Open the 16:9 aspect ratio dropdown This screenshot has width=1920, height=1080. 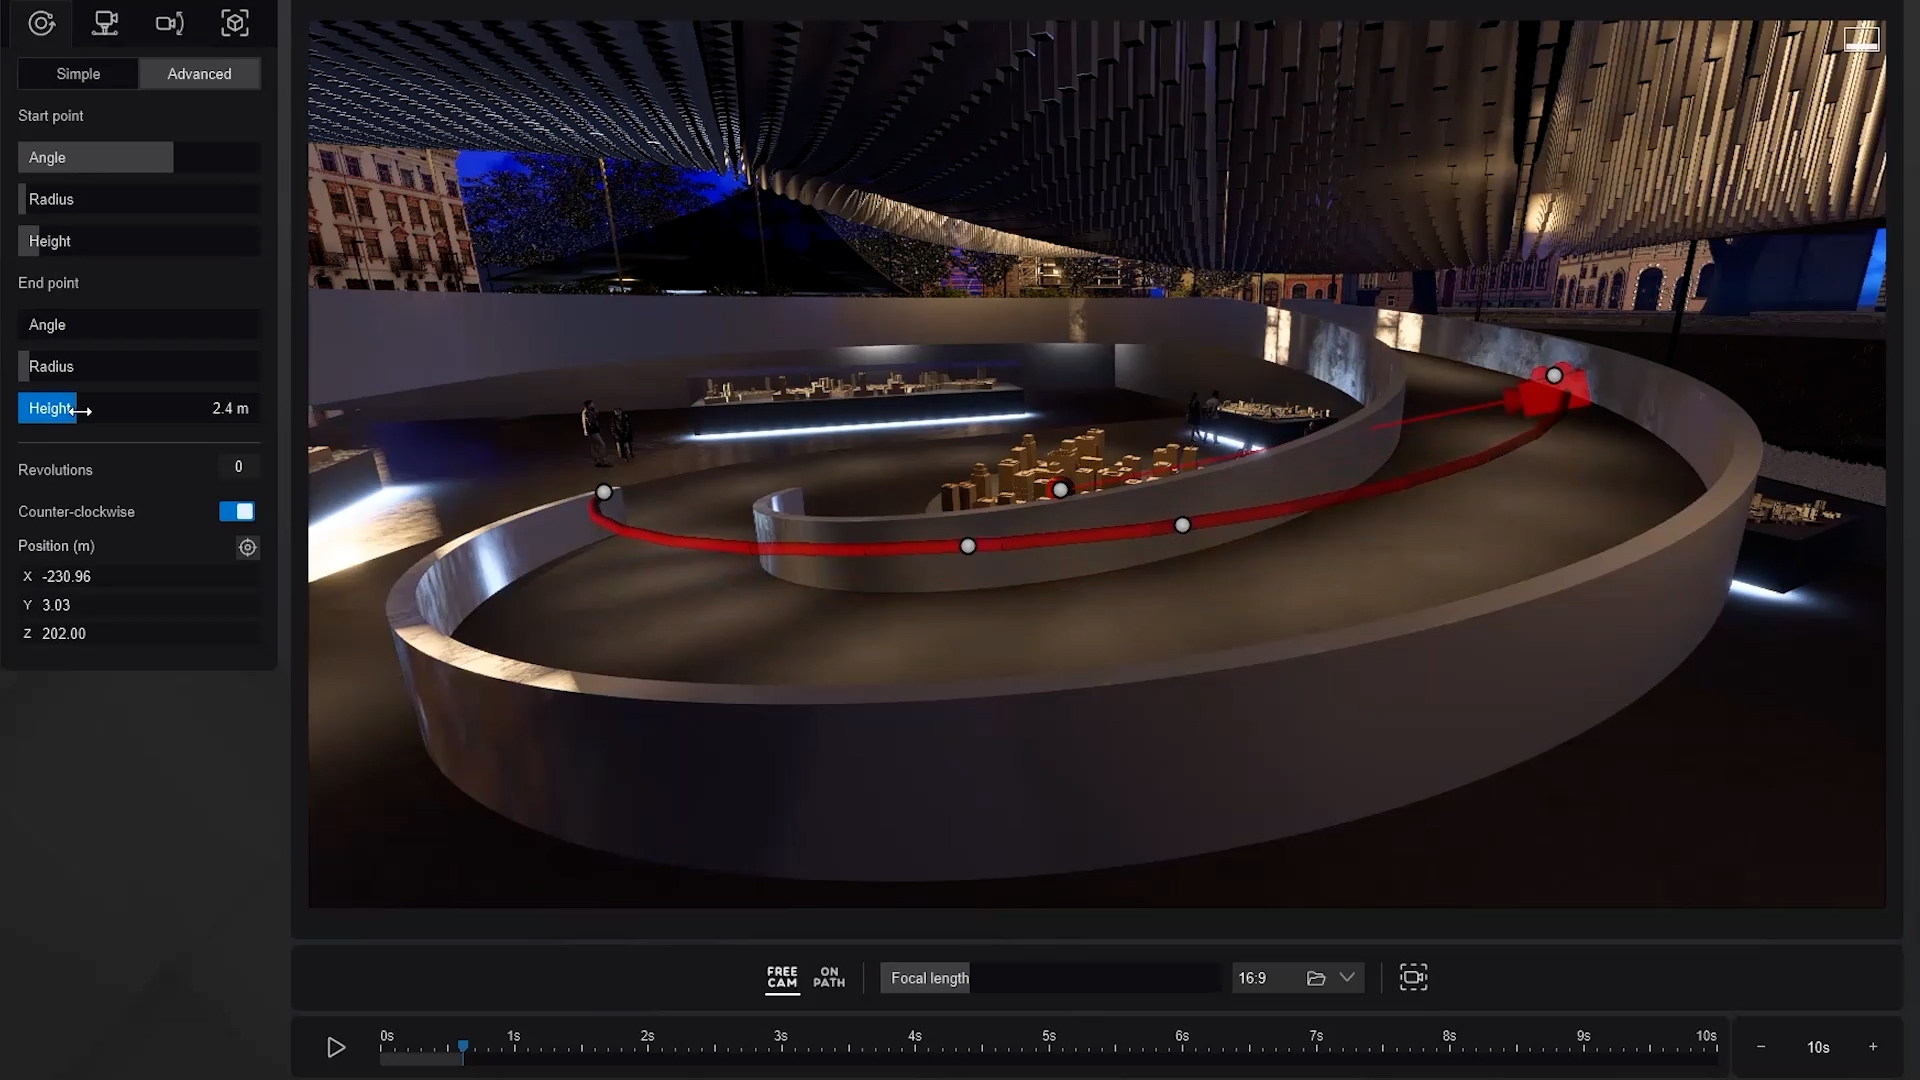1348,977
